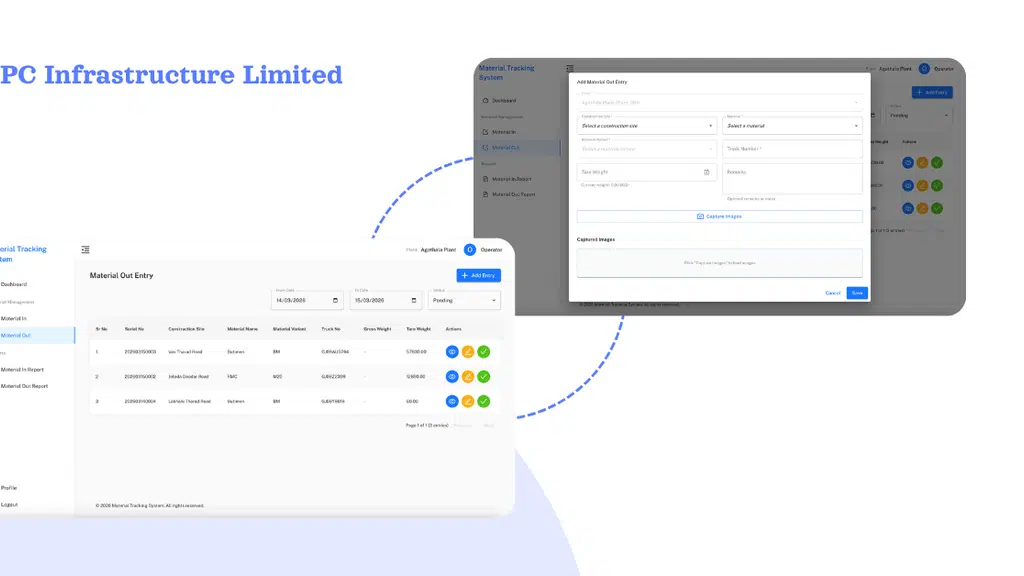The width and height of the screenshot is (1024, 576).
Task: Edit row 1 Vav Tharad Road entry
Action: 468,352
